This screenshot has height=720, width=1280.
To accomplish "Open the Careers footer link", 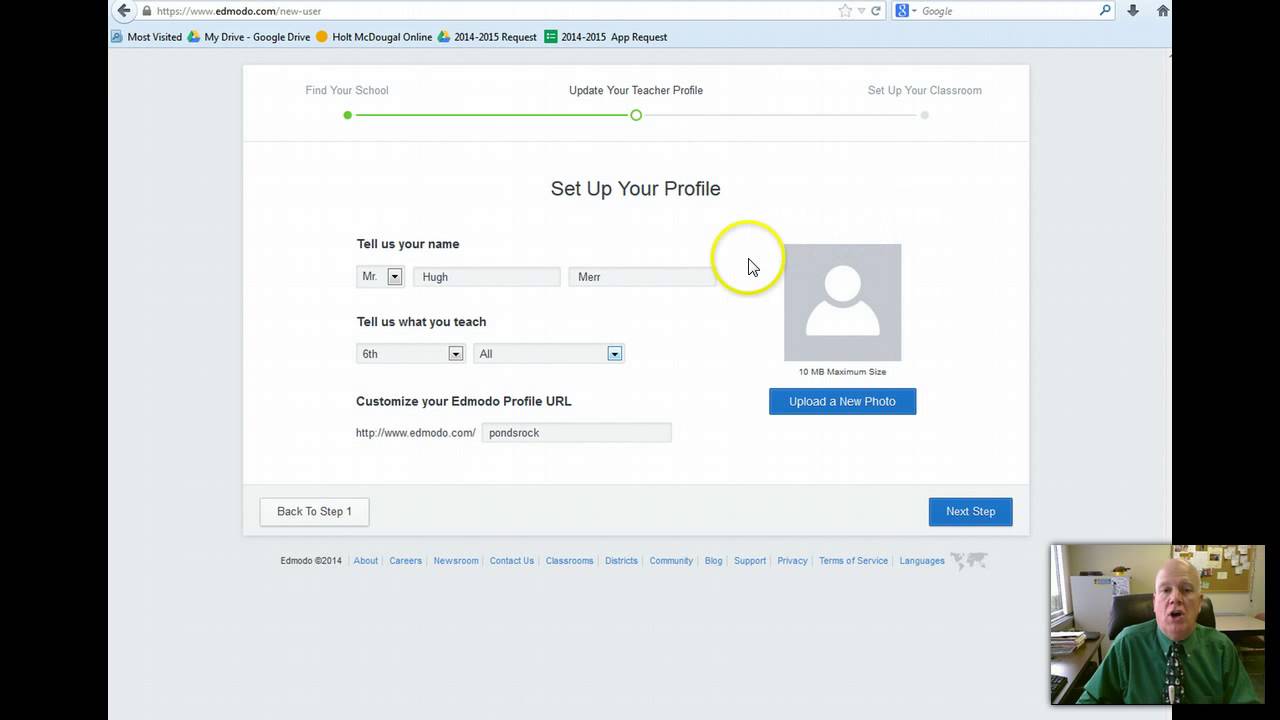I will tap(405, 561).
